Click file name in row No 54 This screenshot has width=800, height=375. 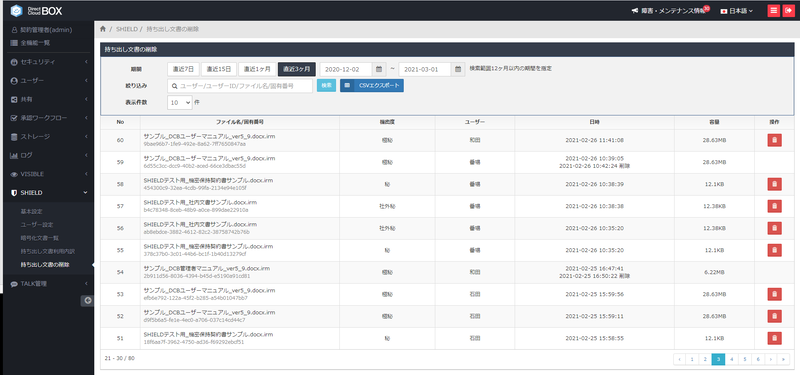207,268
